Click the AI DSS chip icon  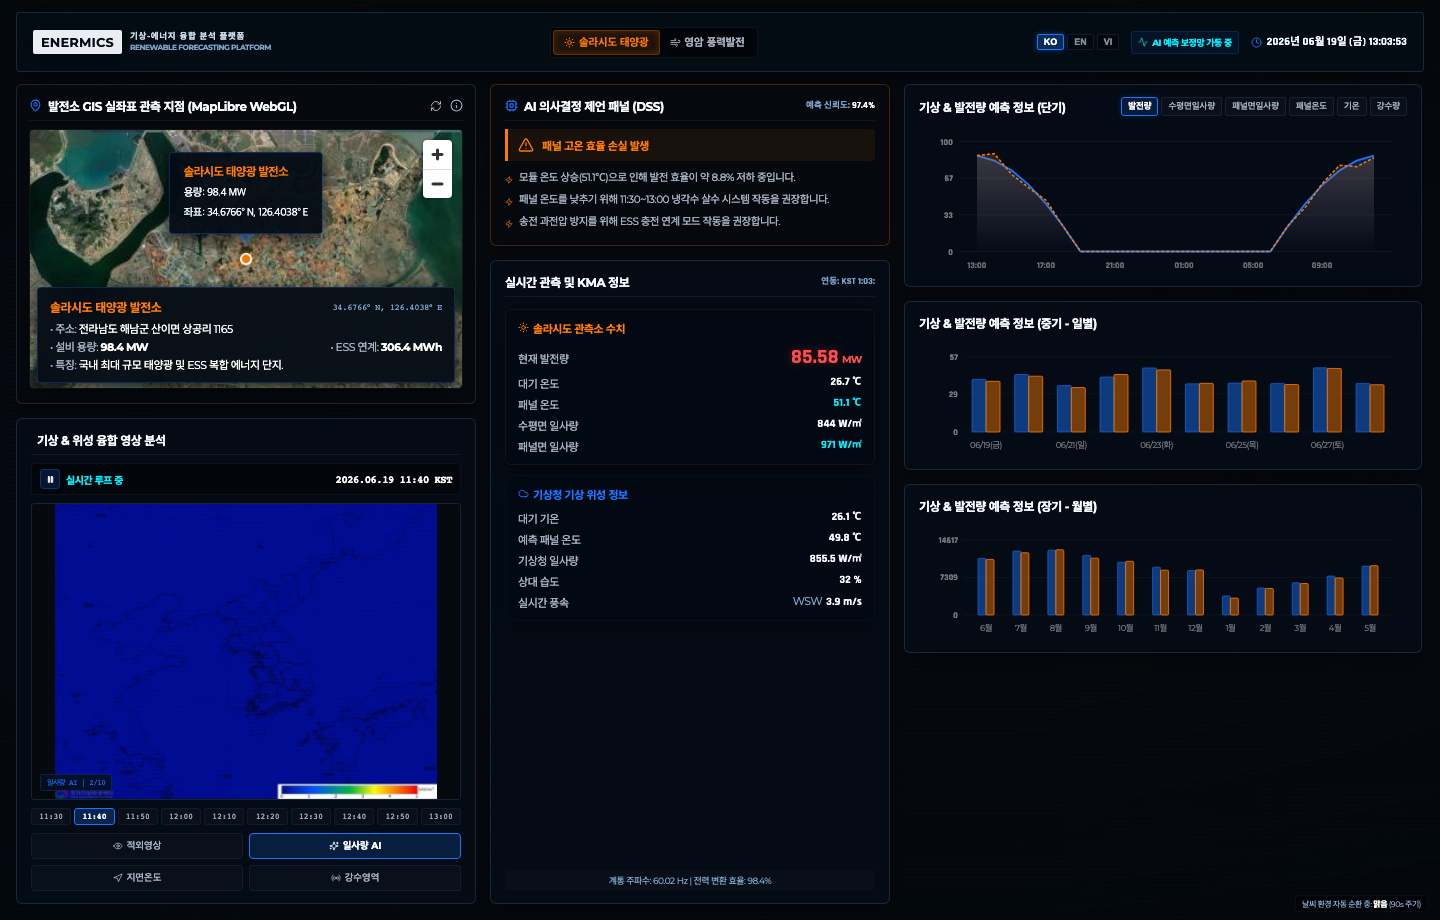click(511, 106)
